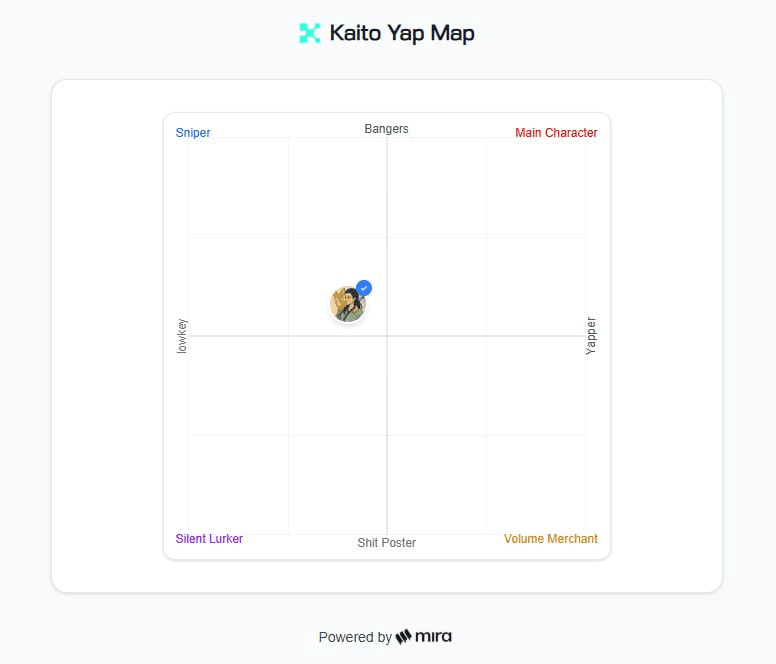Click the Yapper axis label

(591, 336)
